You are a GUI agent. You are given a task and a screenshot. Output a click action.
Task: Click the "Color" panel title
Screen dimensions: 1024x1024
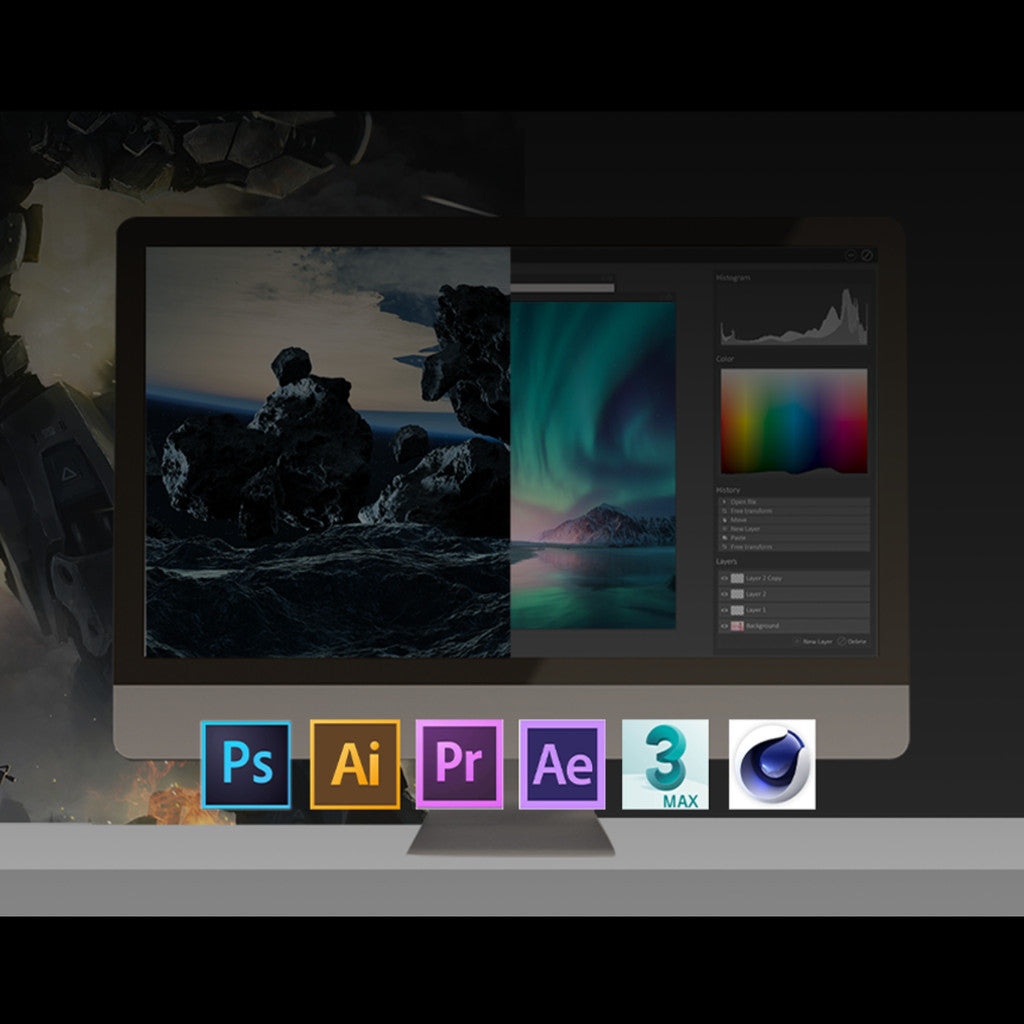coord(725,359)
